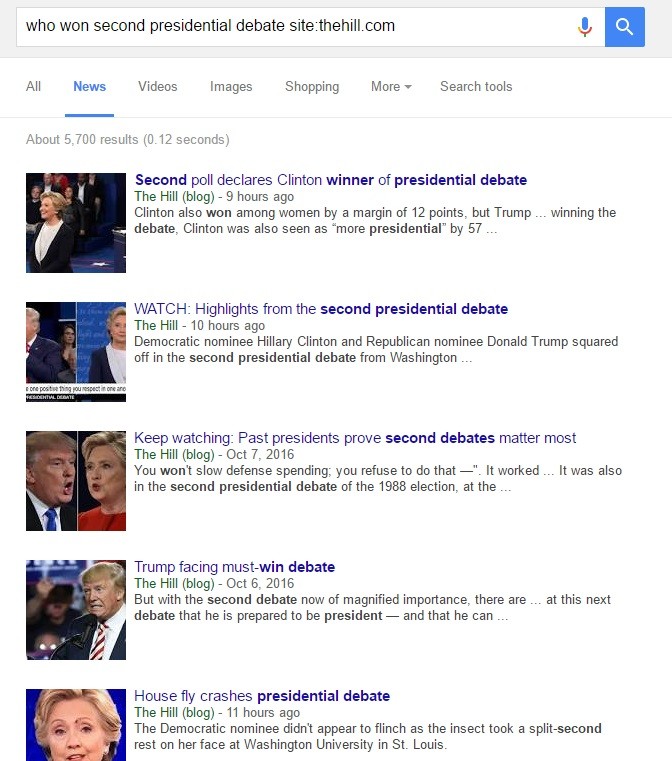Click the Trump and Clinton split-face thumbnail

(76, 481)
